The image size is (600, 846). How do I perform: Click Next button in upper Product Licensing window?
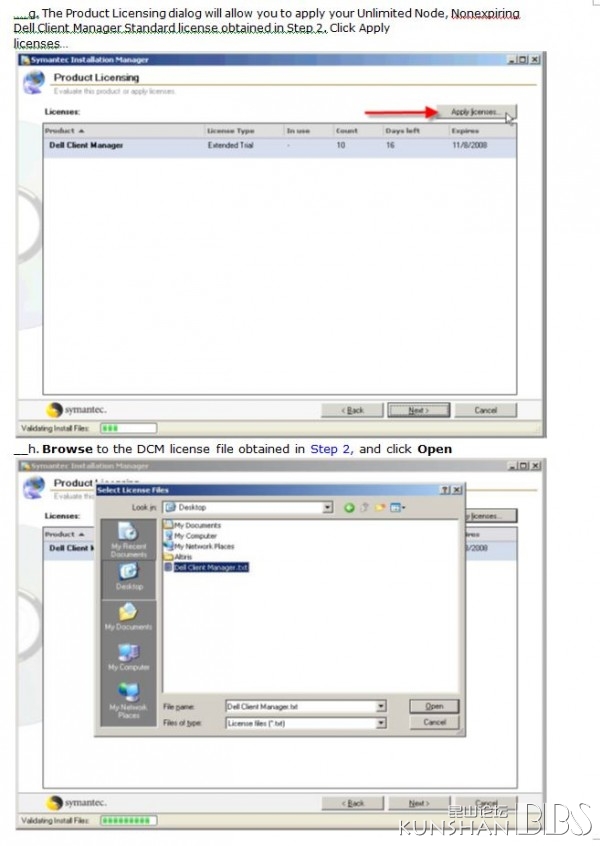coord(418,410)
